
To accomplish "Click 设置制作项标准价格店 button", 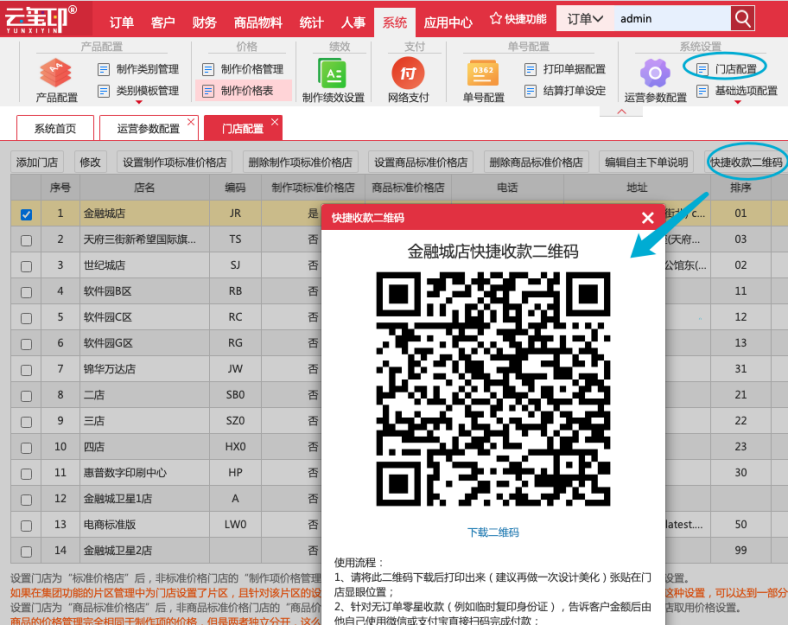I will [174, 162].
